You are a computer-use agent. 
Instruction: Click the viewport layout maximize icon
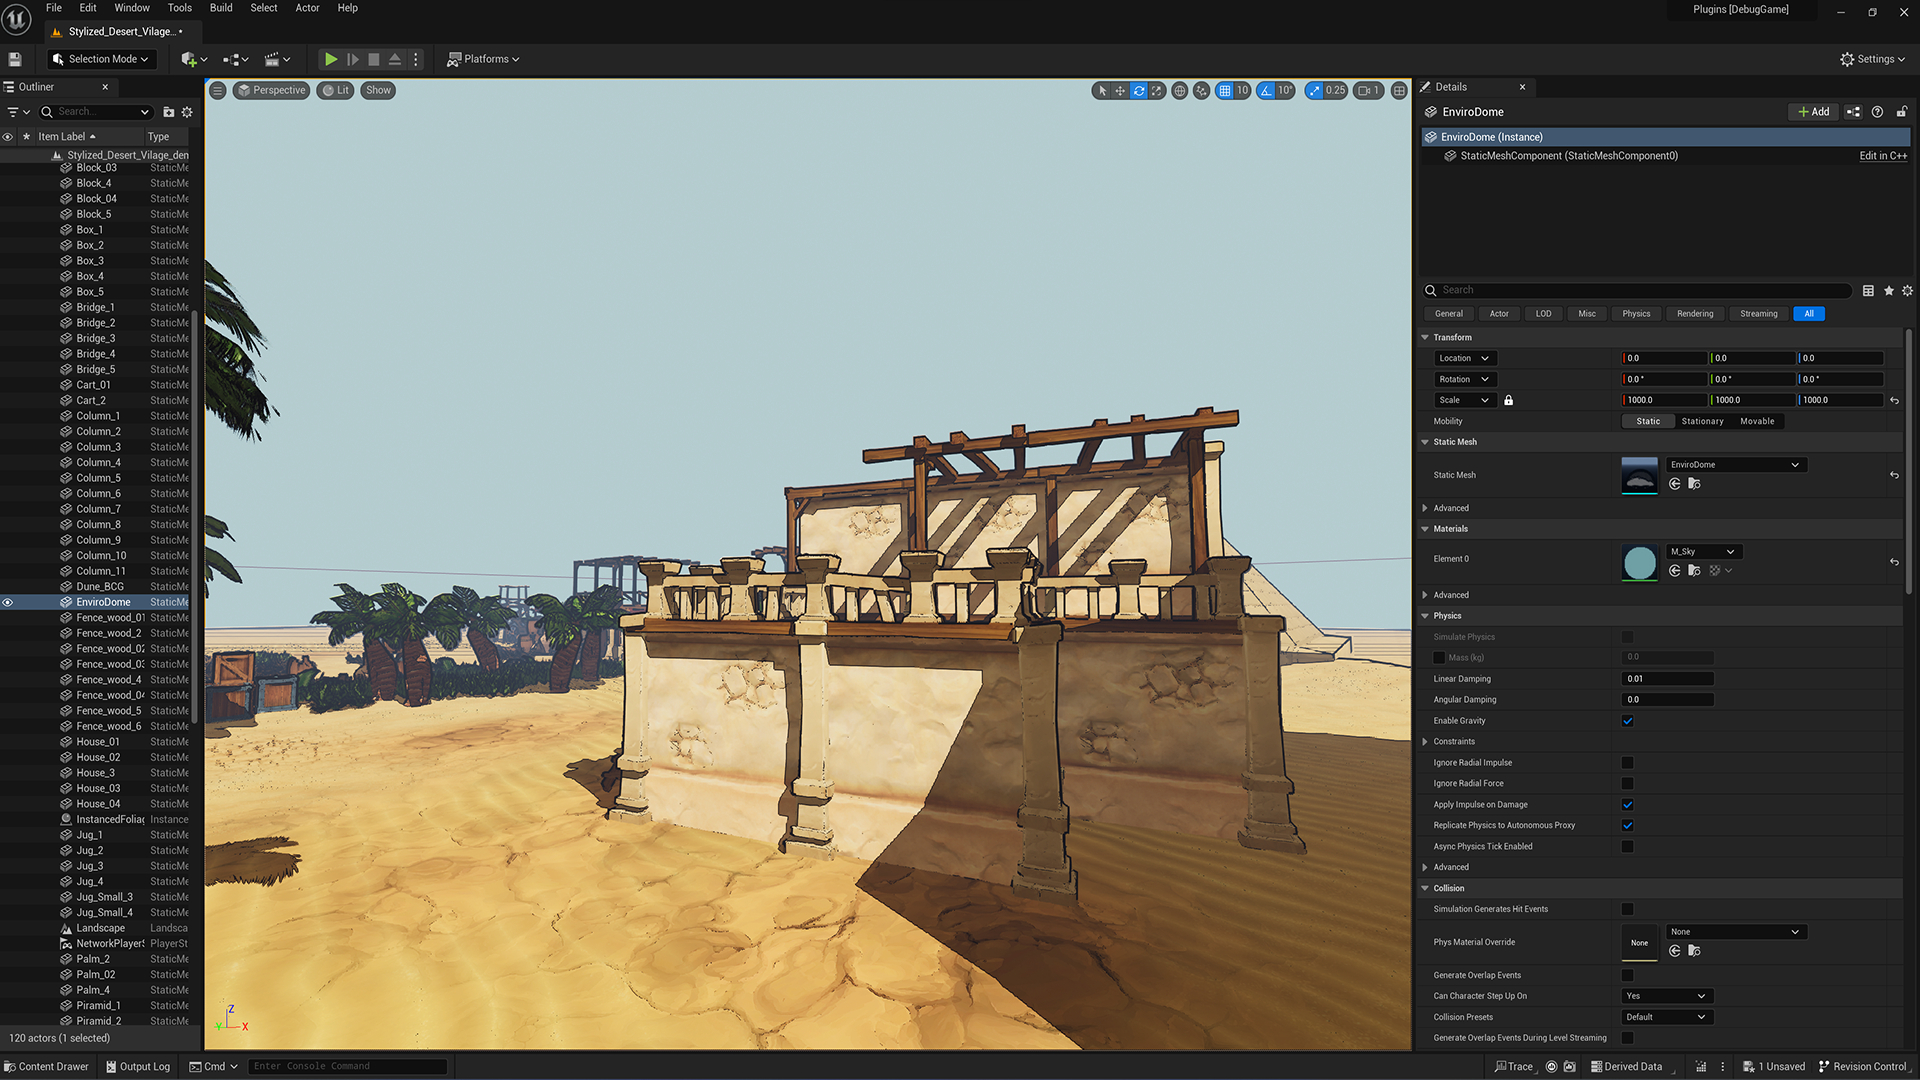tap(1399, 91)
